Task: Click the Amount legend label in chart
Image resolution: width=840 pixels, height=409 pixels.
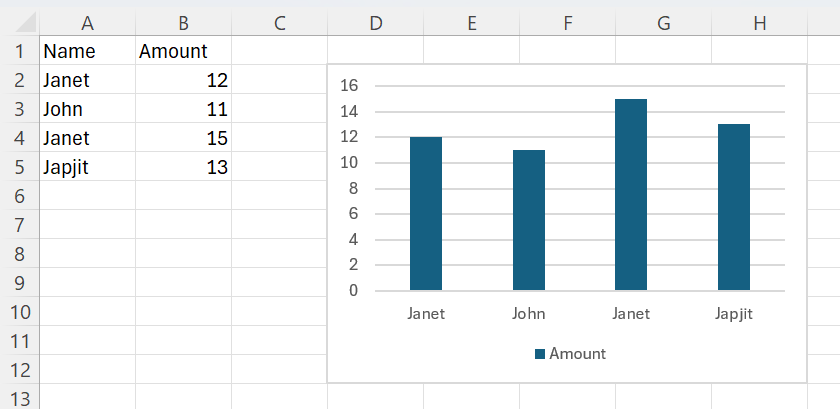Action: click(x=578, y=354)
